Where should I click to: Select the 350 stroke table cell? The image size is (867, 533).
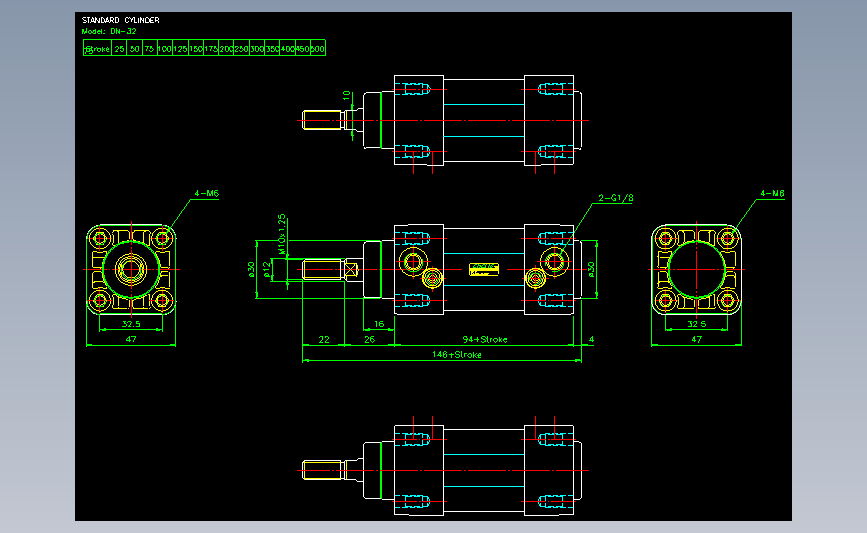(272, 49)
